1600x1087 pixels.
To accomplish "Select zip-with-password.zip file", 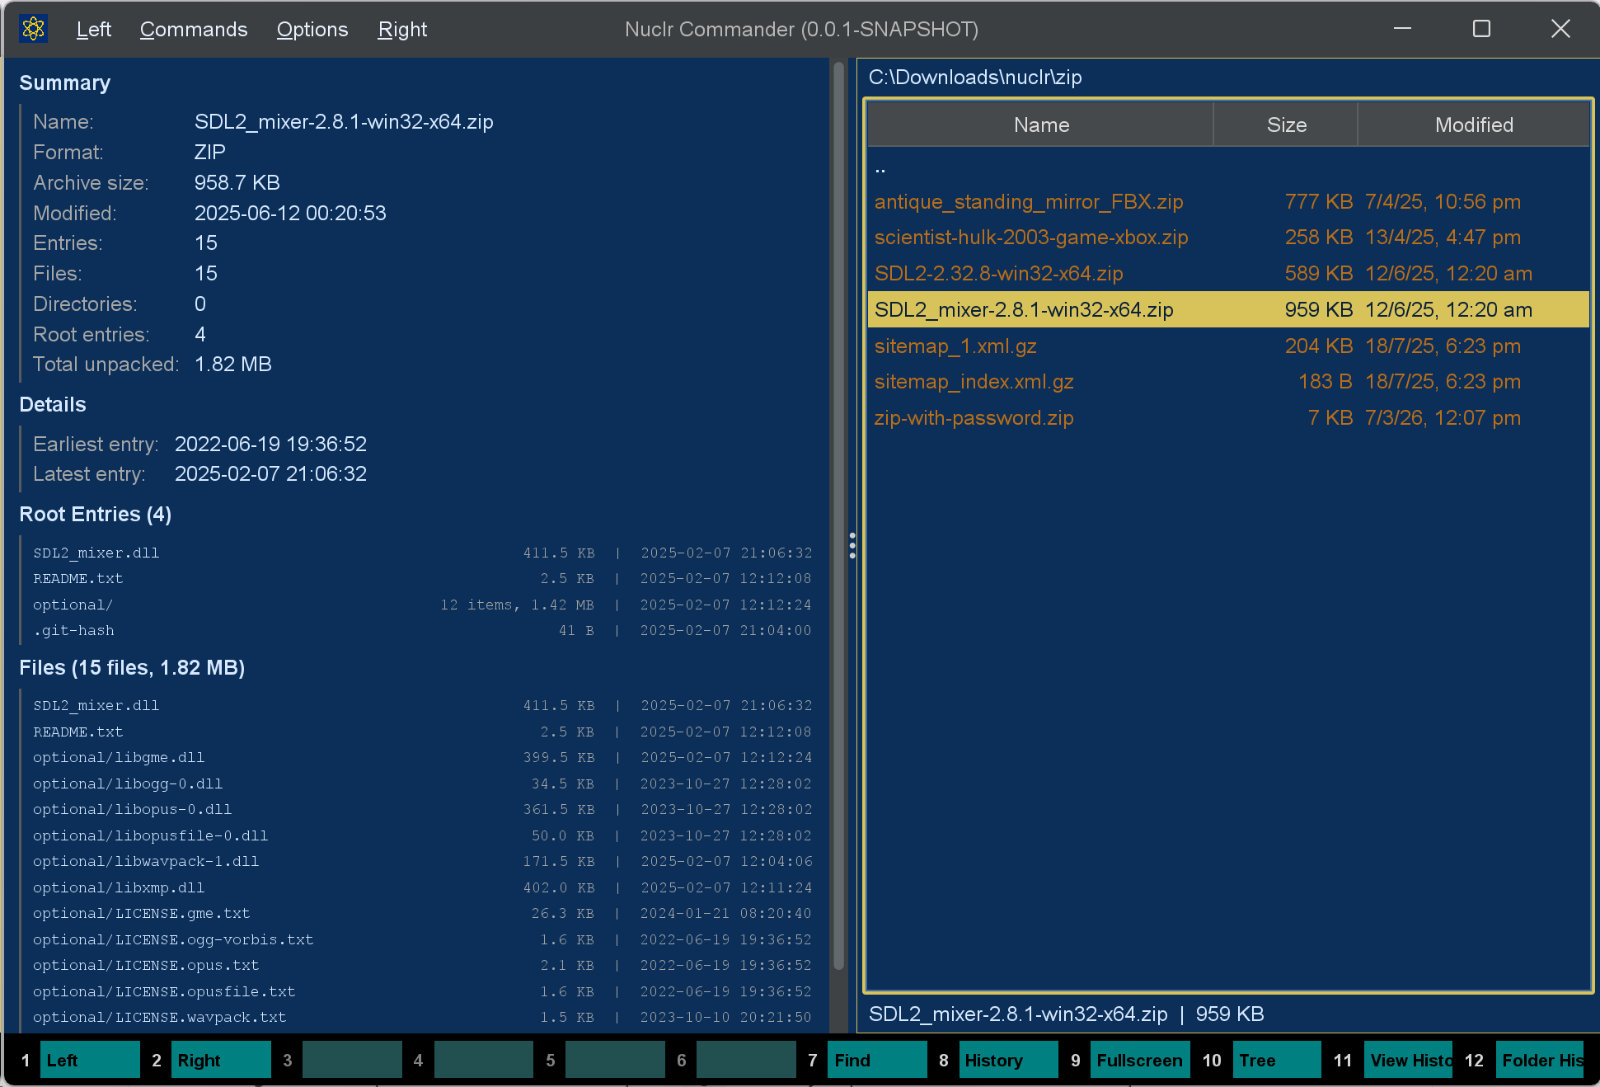I will (1228, 418).
